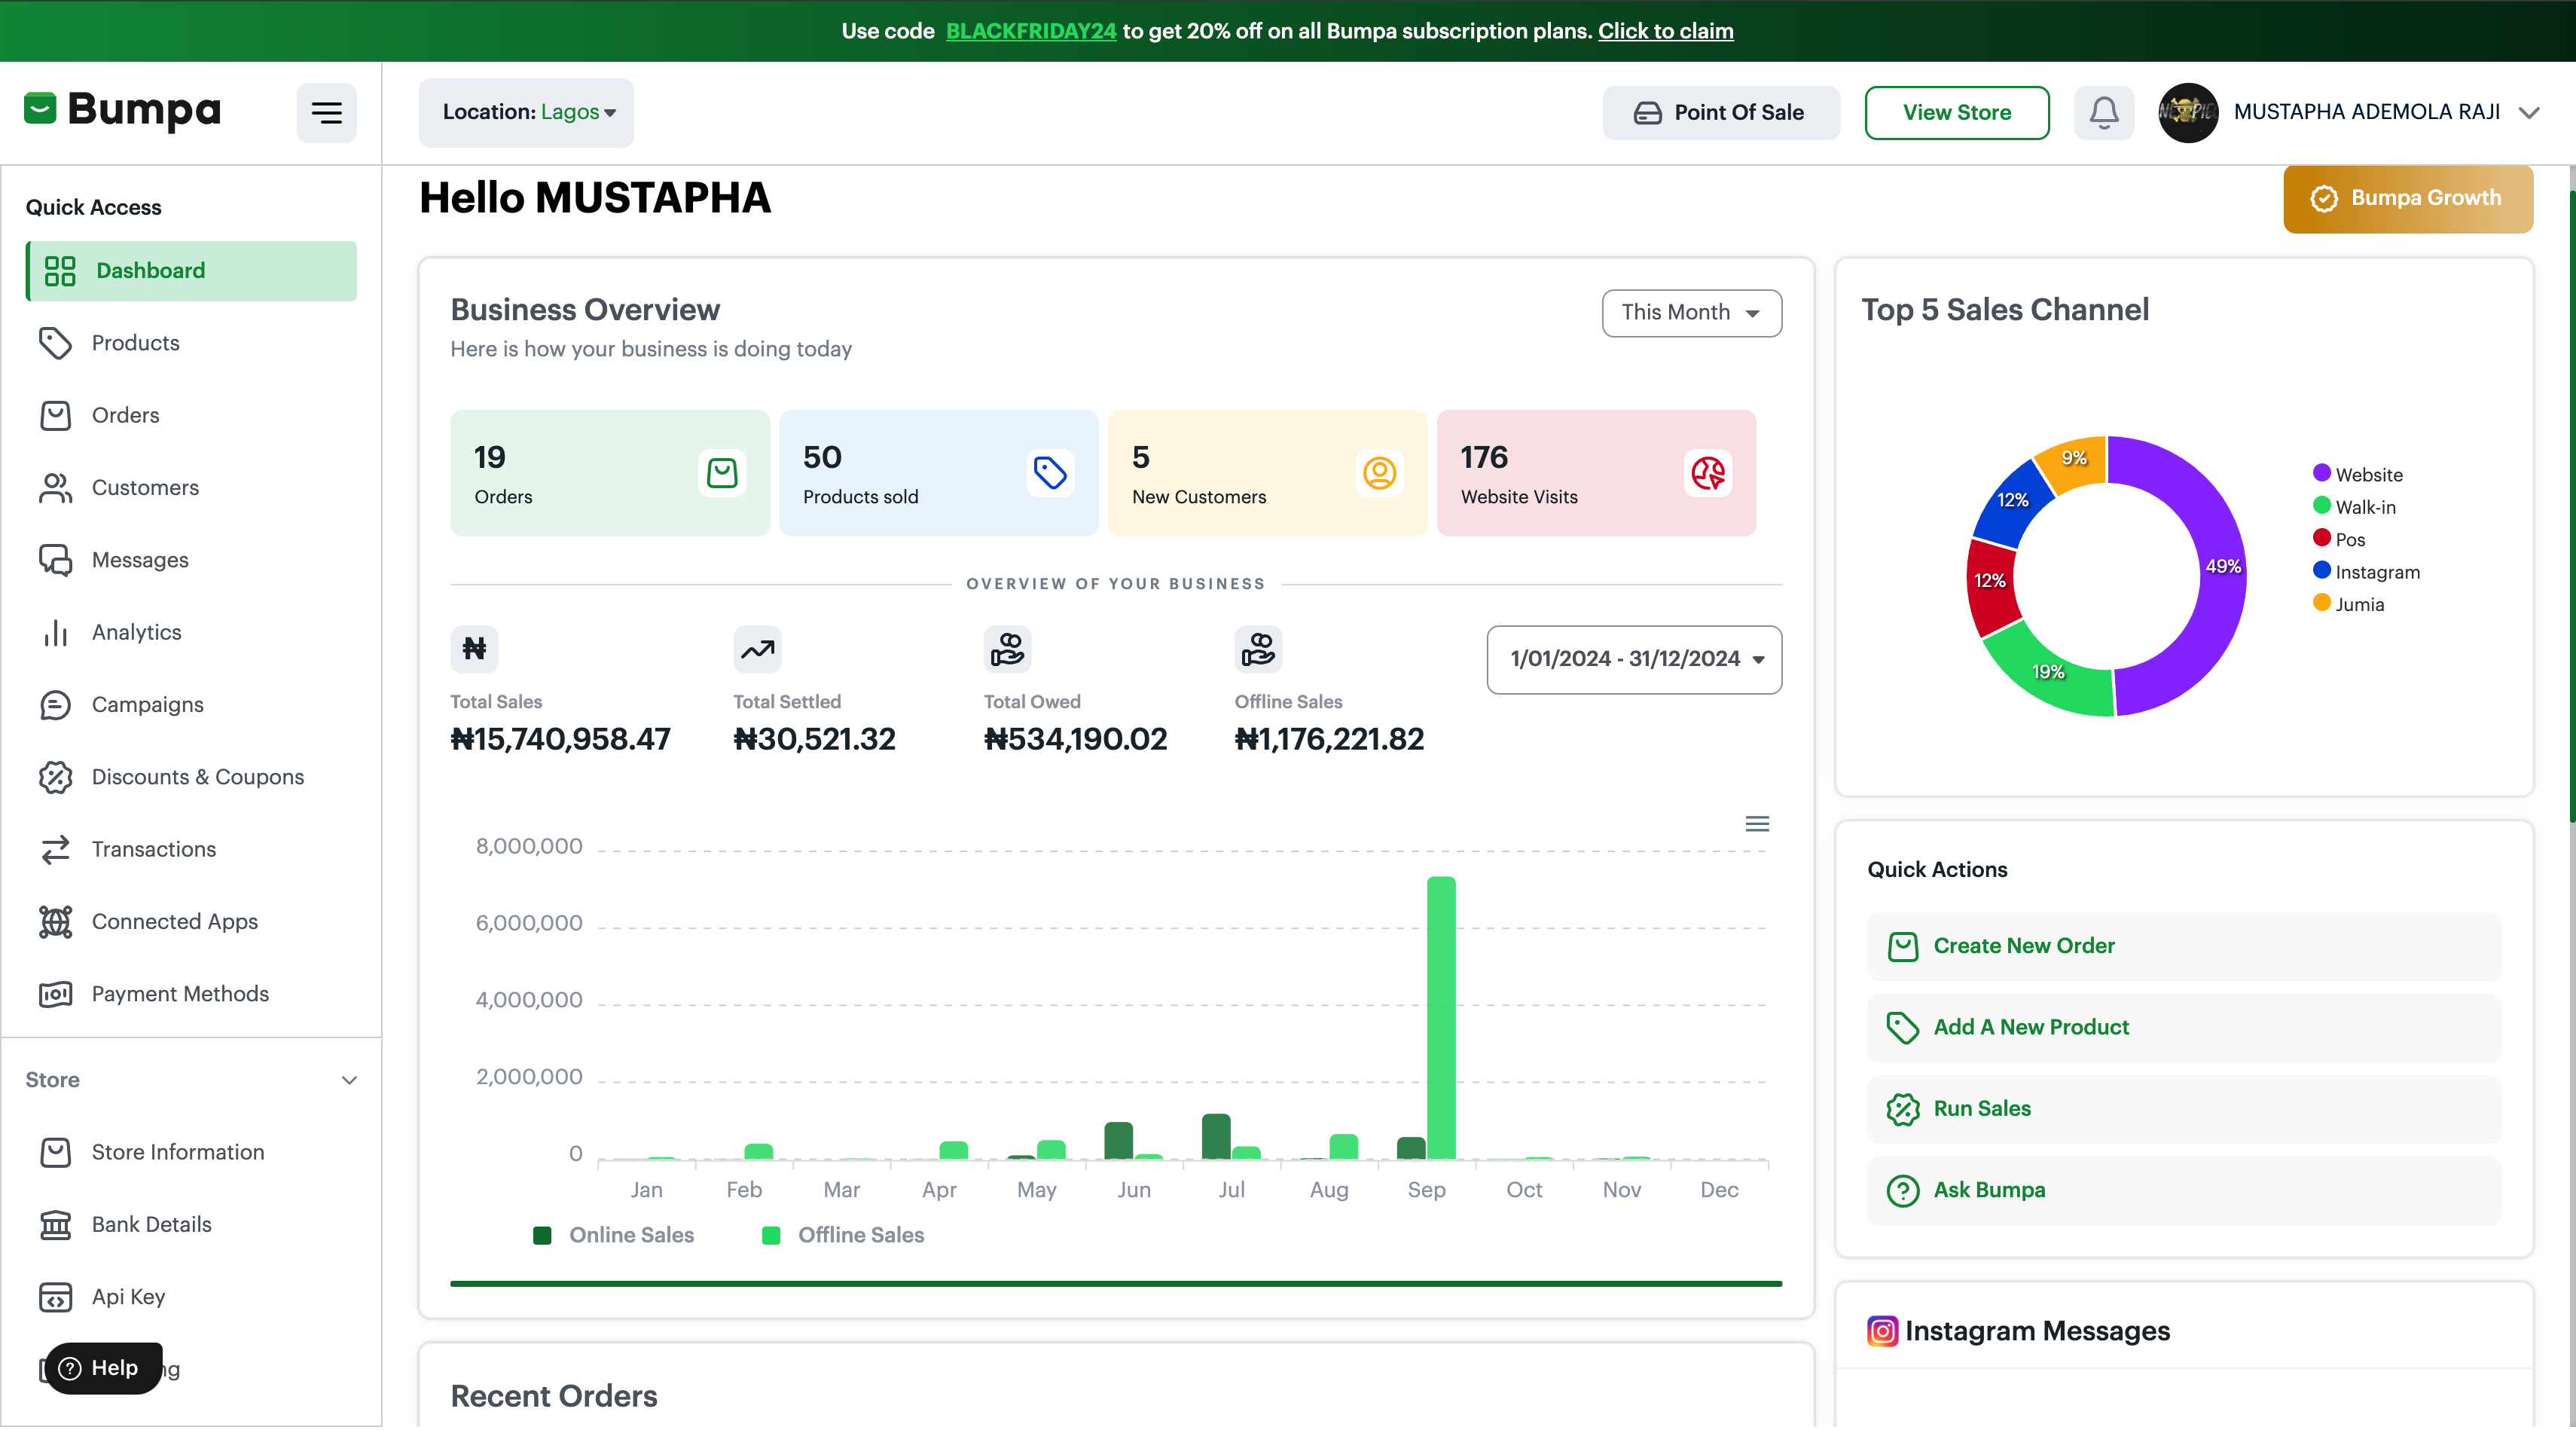Toggle Online Sales series in chart legend

(614, 1235)
